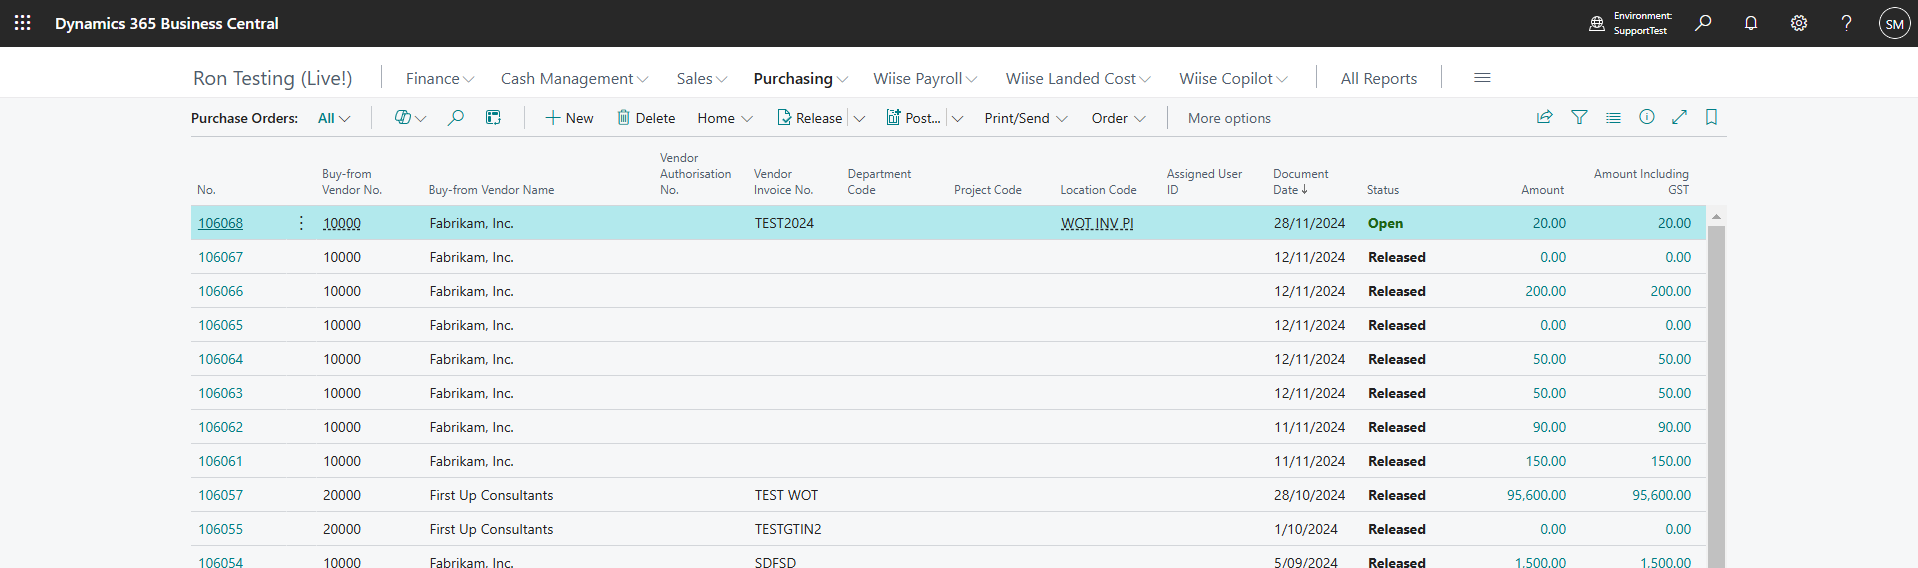
Task: Open the hamburger menu next to All Reports
Action: click(x=1482, y=78)
